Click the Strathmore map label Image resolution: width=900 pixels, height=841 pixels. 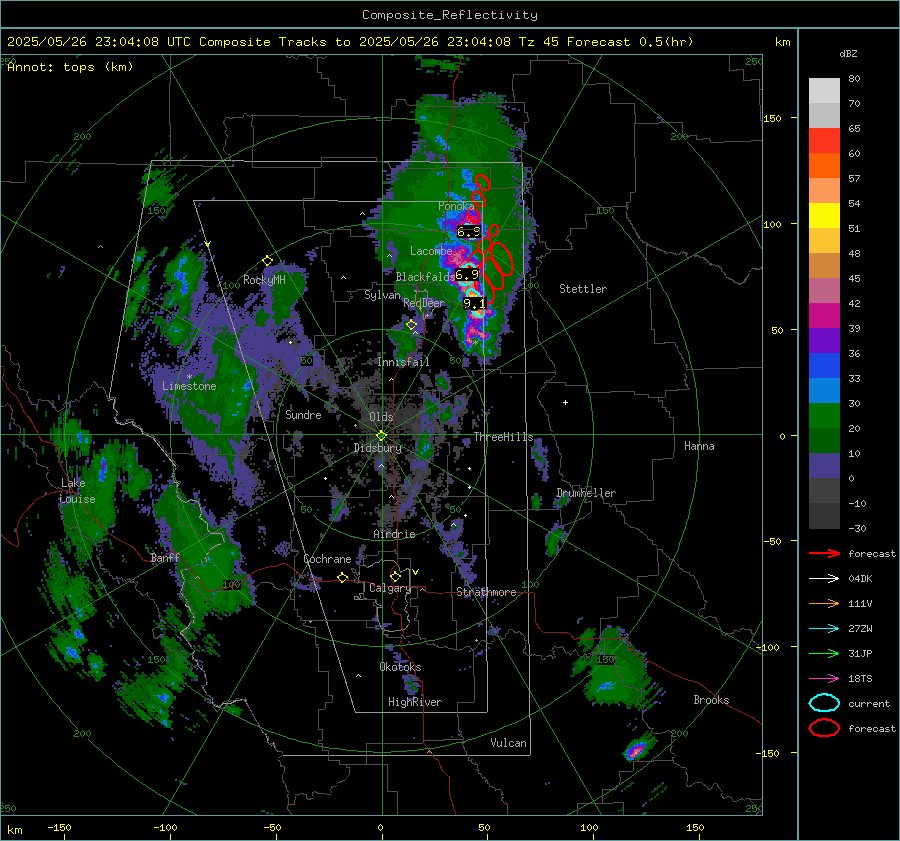[x=486, y=592]
